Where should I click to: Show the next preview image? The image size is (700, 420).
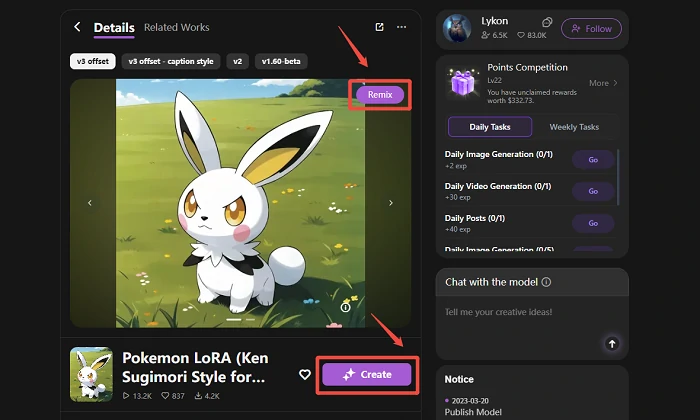[x=391, y=203]
